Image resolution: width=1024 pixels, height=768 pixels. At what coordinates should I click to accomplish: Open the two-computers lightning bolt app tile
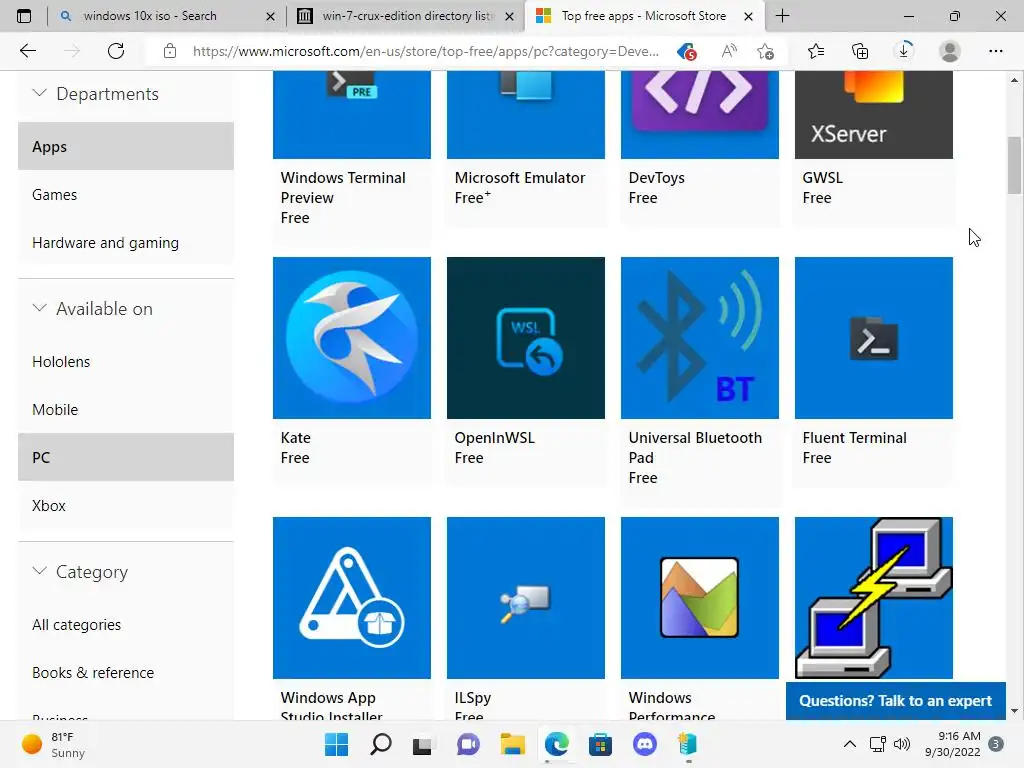pyautogui.click(x=874, y=598)
